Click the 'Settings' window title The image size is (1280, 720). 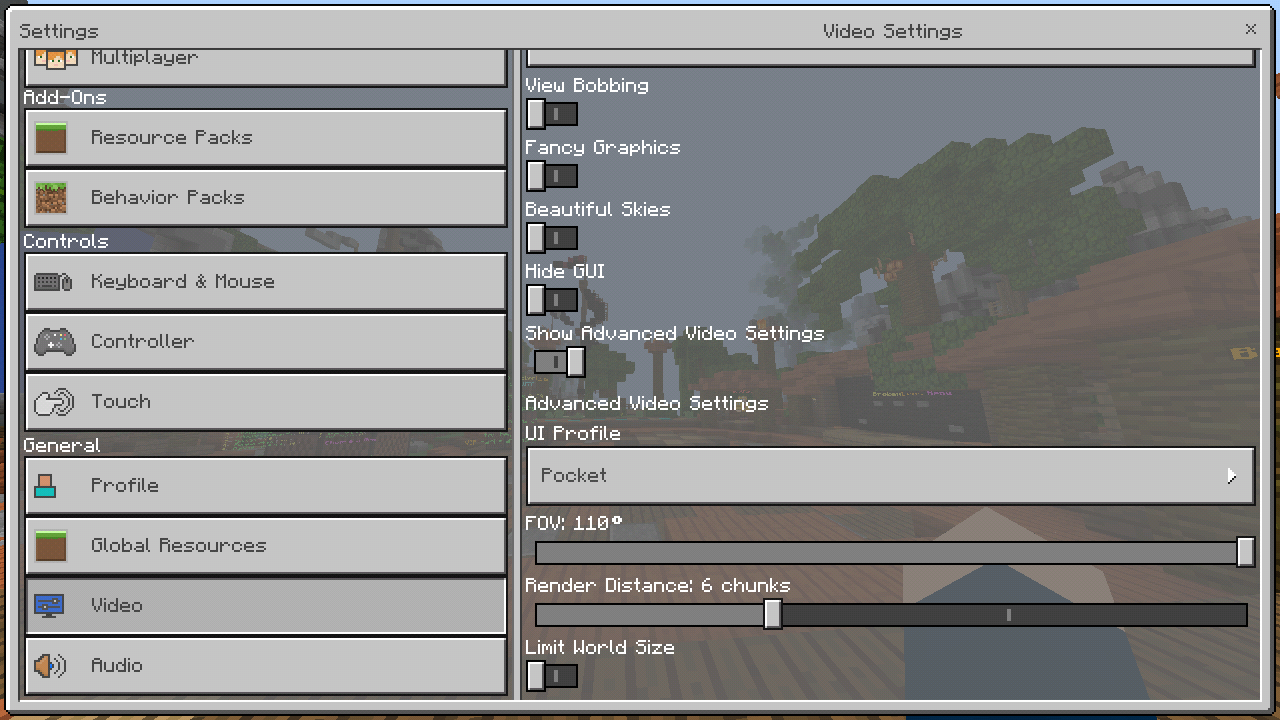pos(58,32)
